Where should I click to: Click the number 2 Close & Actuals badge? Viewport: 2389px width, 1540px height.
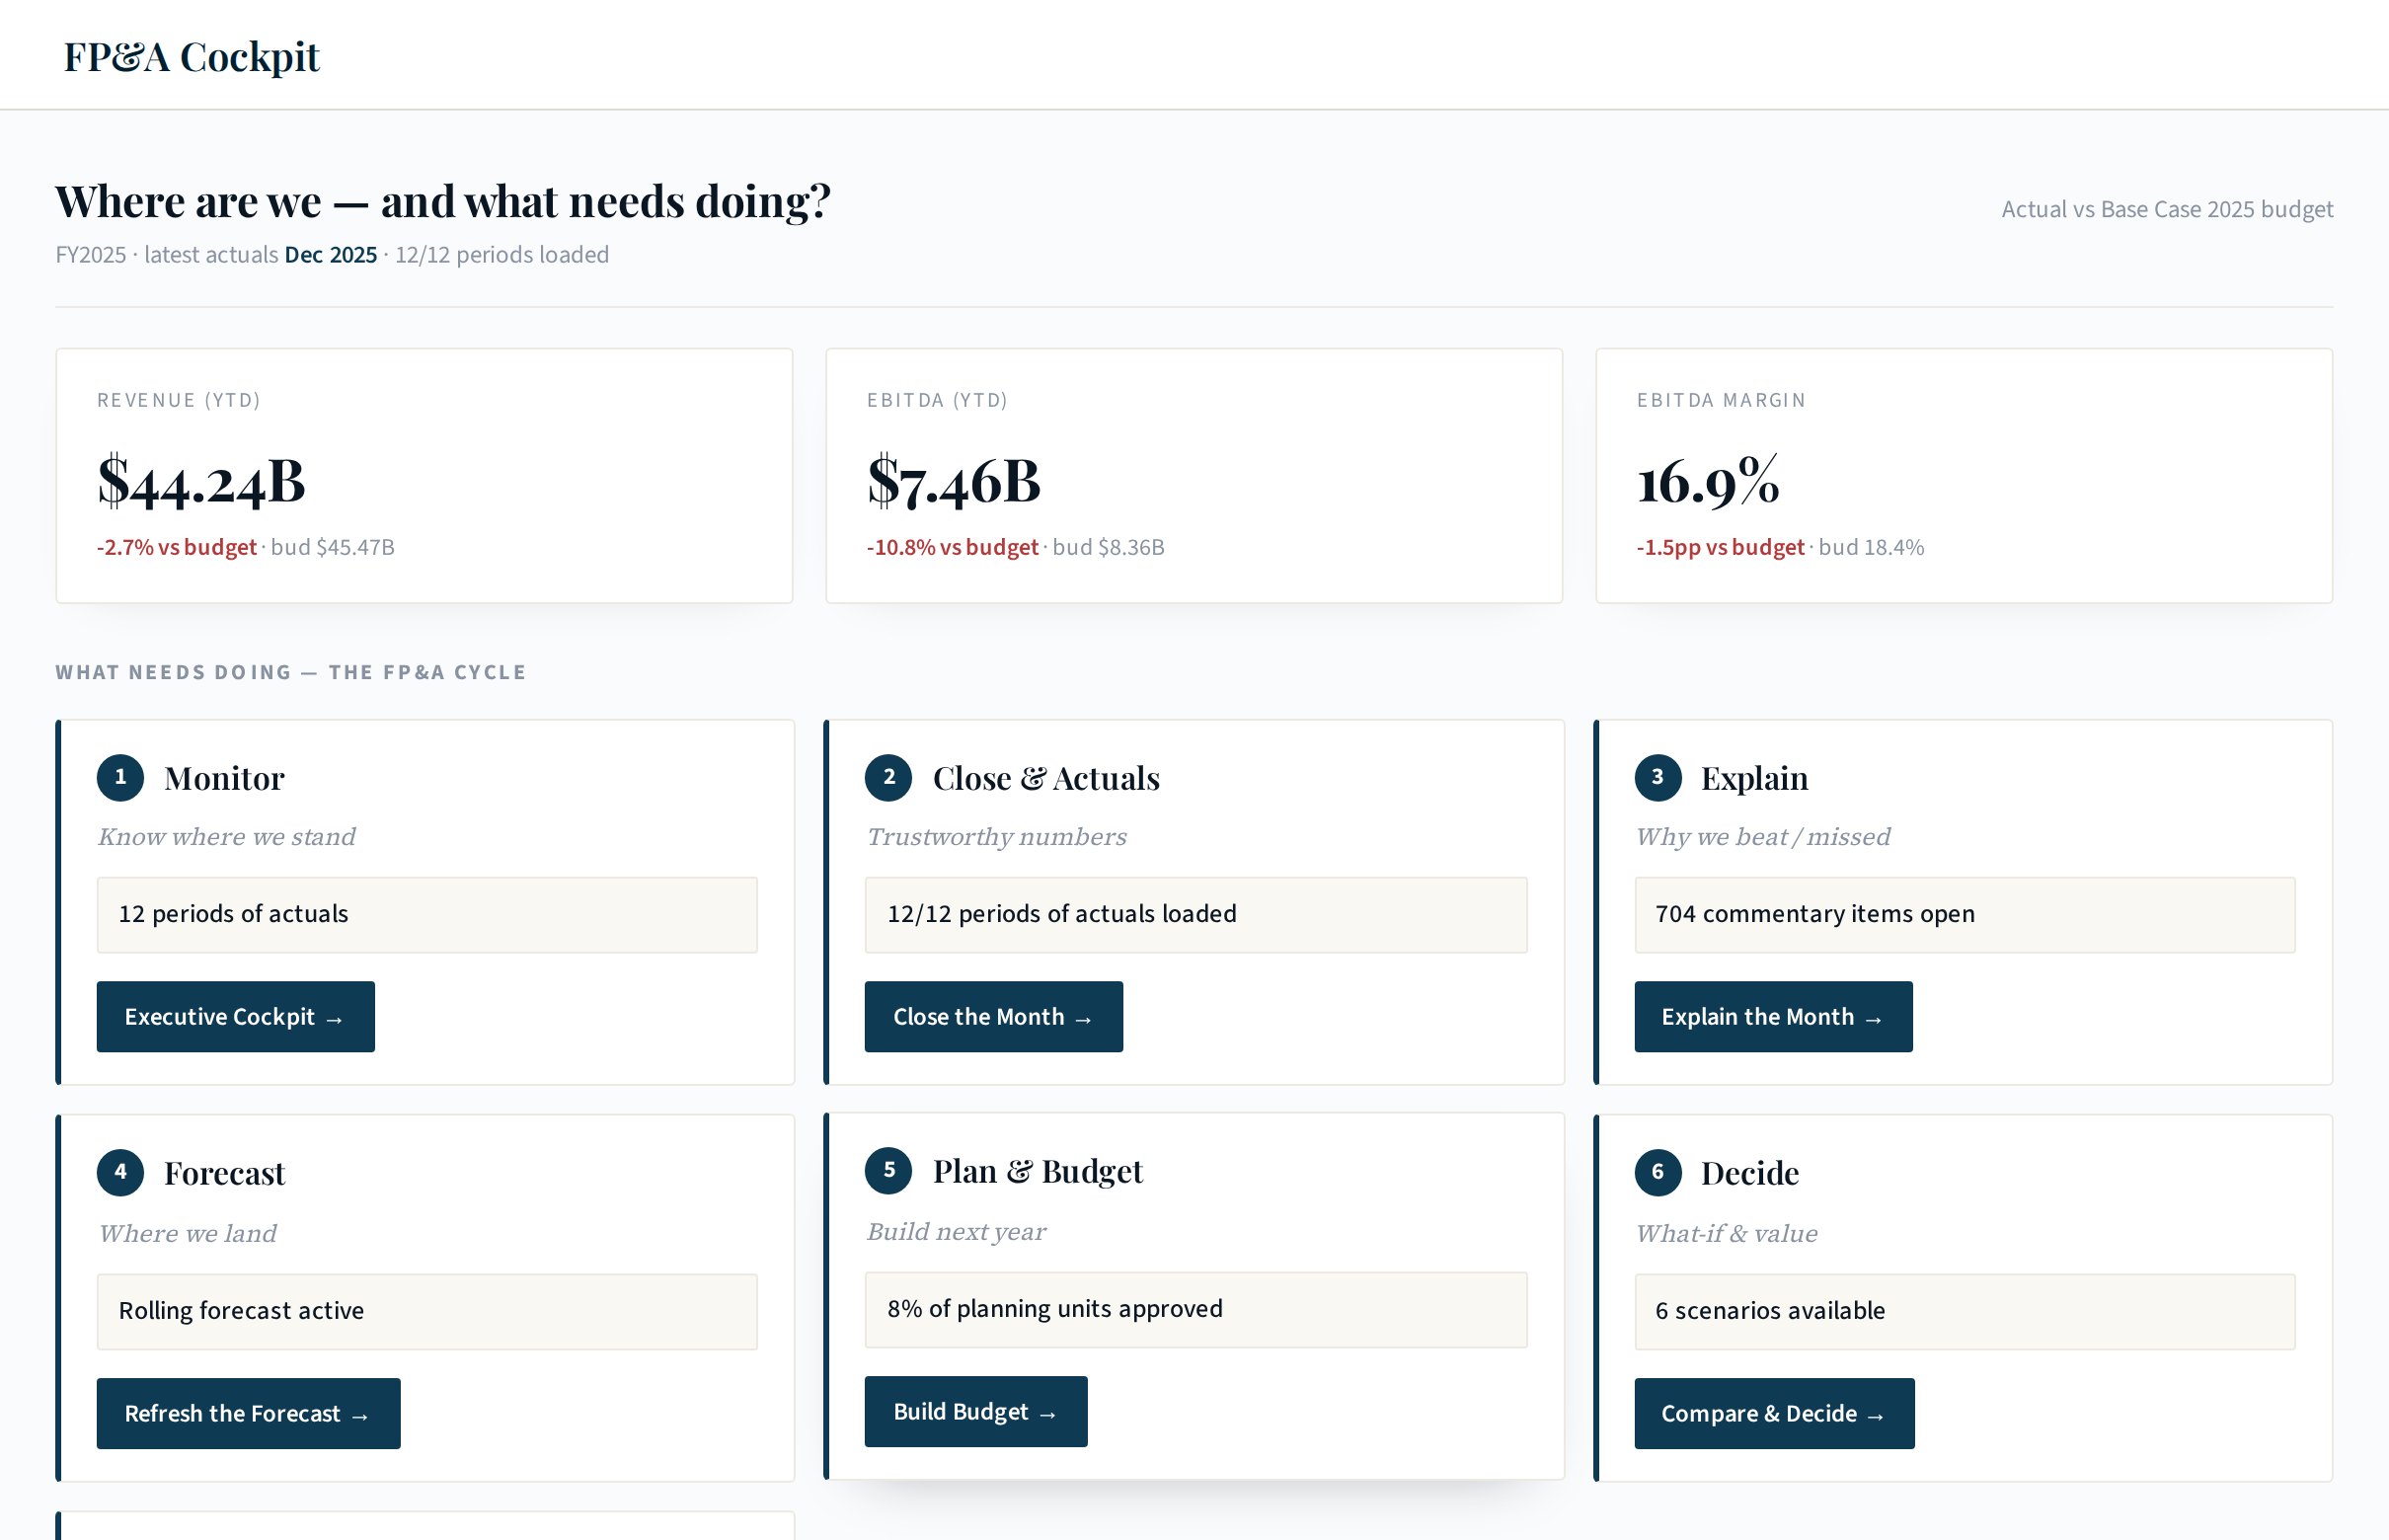888,777
